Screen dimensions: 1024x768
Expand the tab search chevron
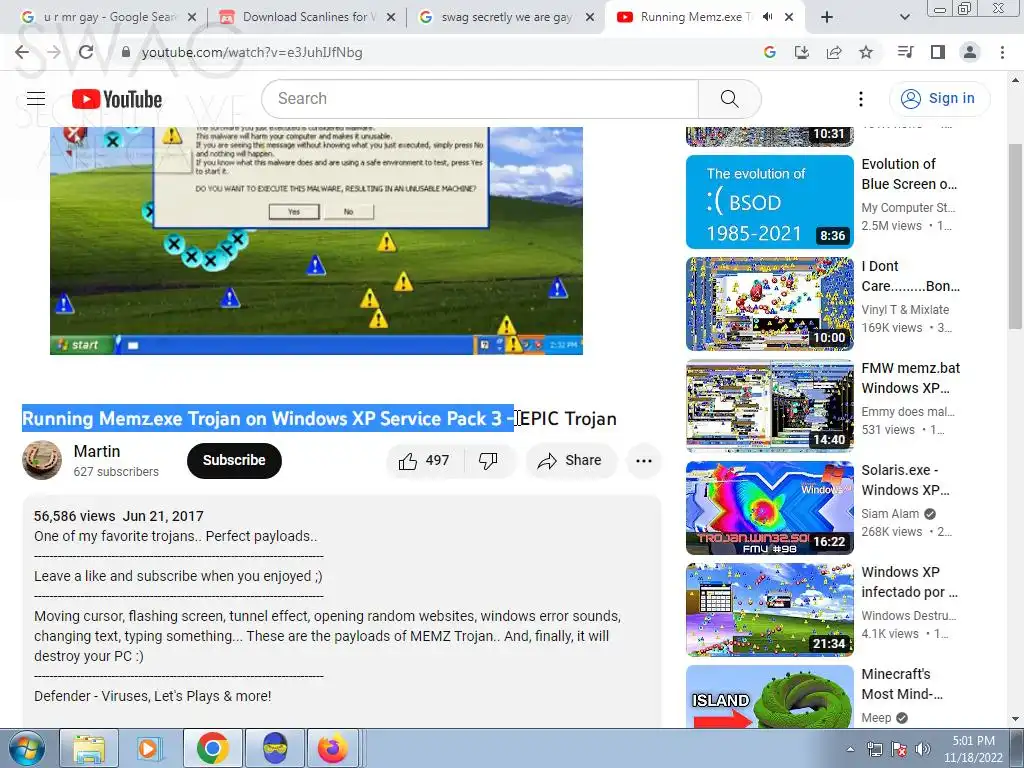pos(904,18)
